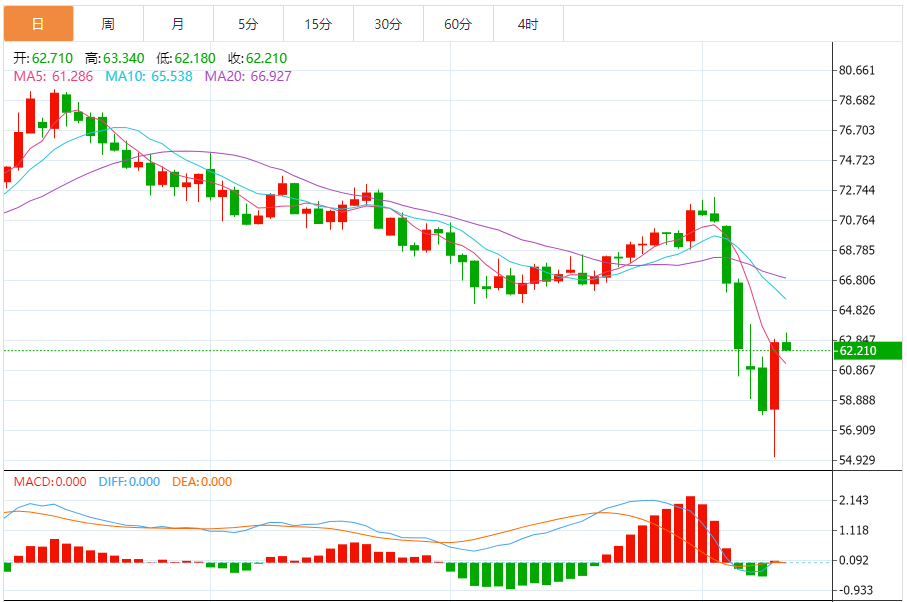
Task: Click the 64.826 price axis label
Action: tap(857, 311)
